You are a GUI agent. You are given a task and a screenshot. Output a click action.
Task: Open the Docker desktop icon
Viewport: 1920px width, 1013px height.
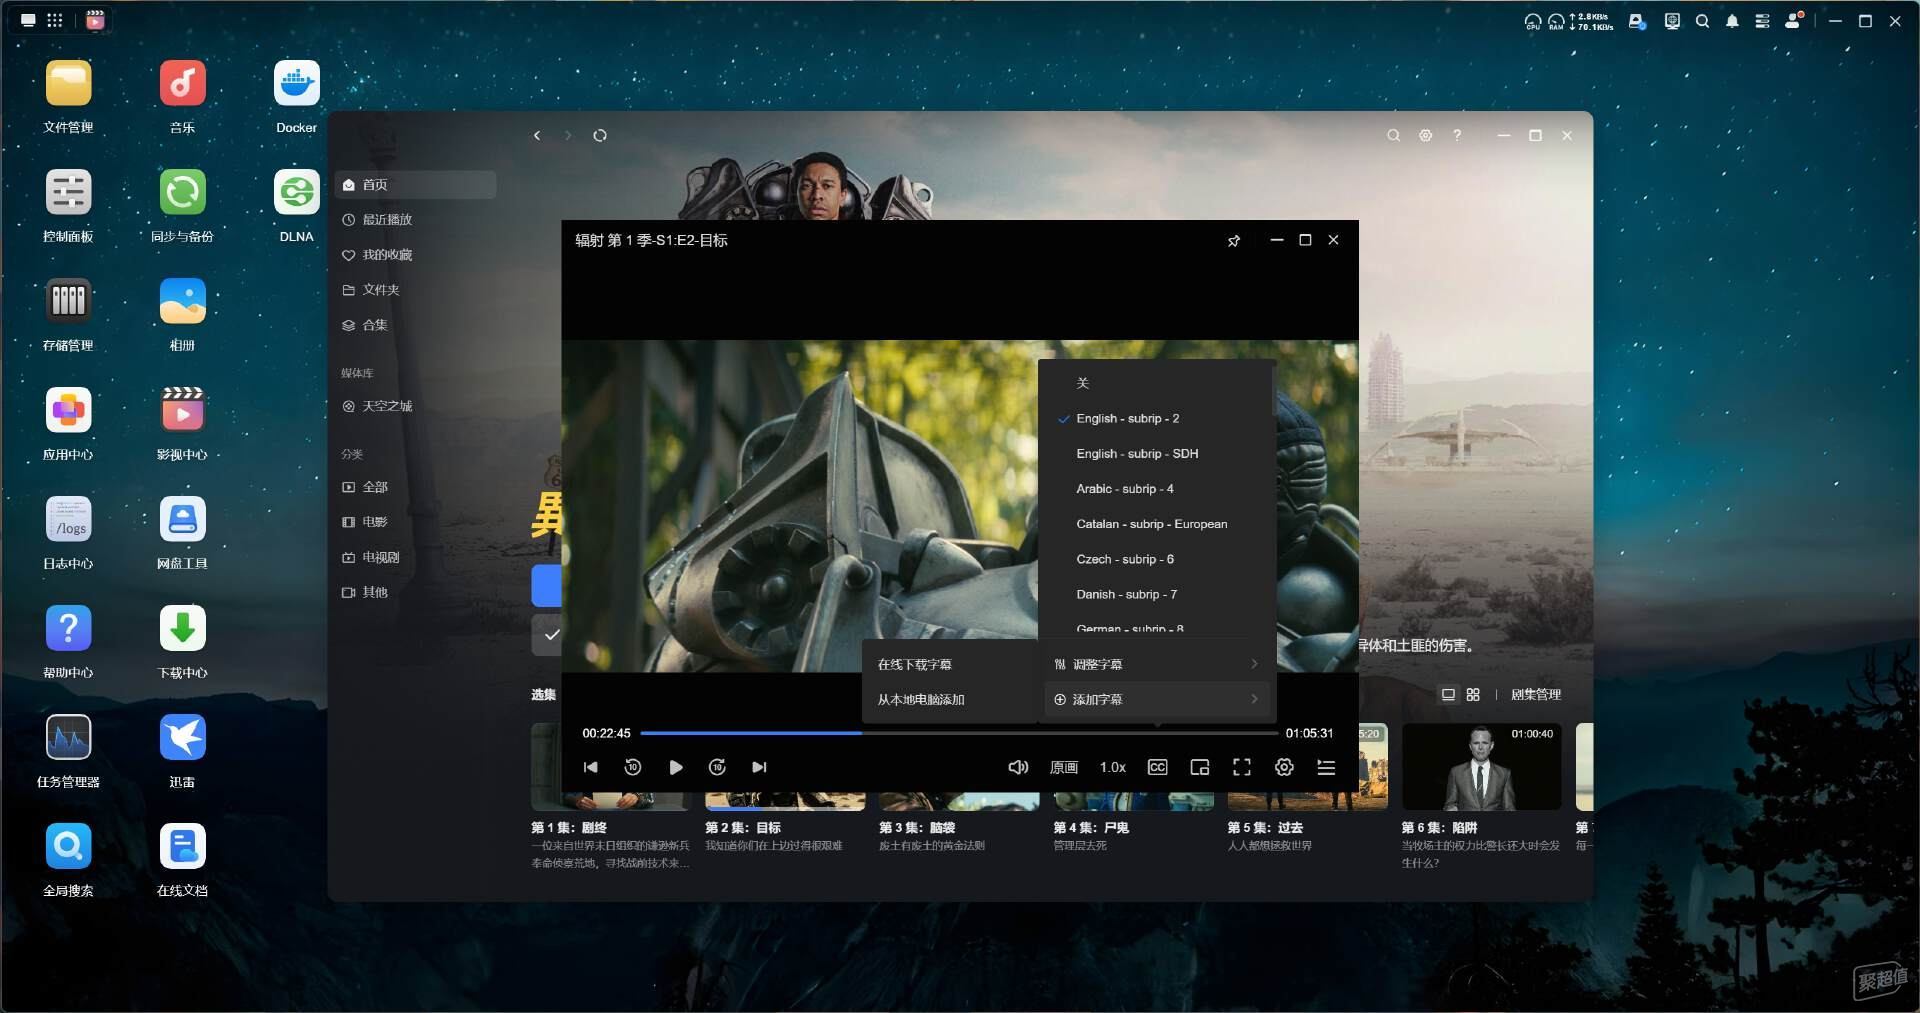pyautogui.click(x=296, y=84)
